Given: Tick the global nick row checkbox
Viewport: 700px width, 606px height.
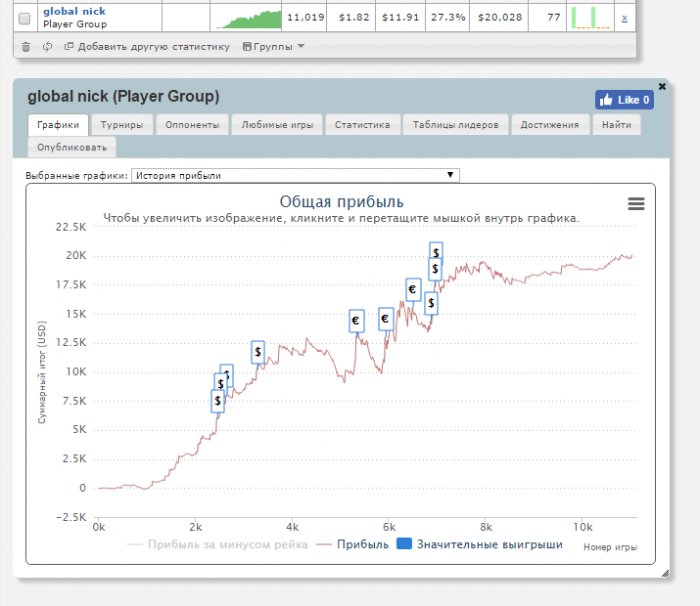Looking at the screenshot, I should (x=25, y=18).
